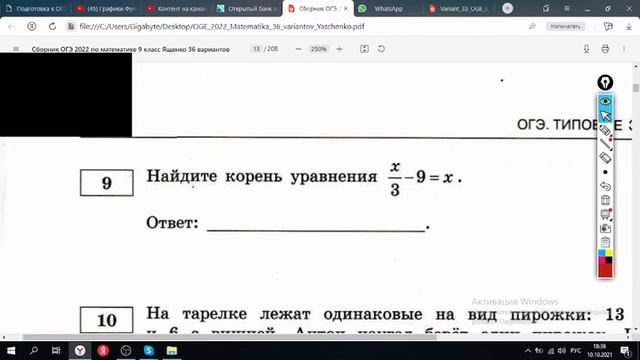This screenshot has height=360, width=640.
Task: Open a new browser tab with plus button
Action: pos(507,8)
